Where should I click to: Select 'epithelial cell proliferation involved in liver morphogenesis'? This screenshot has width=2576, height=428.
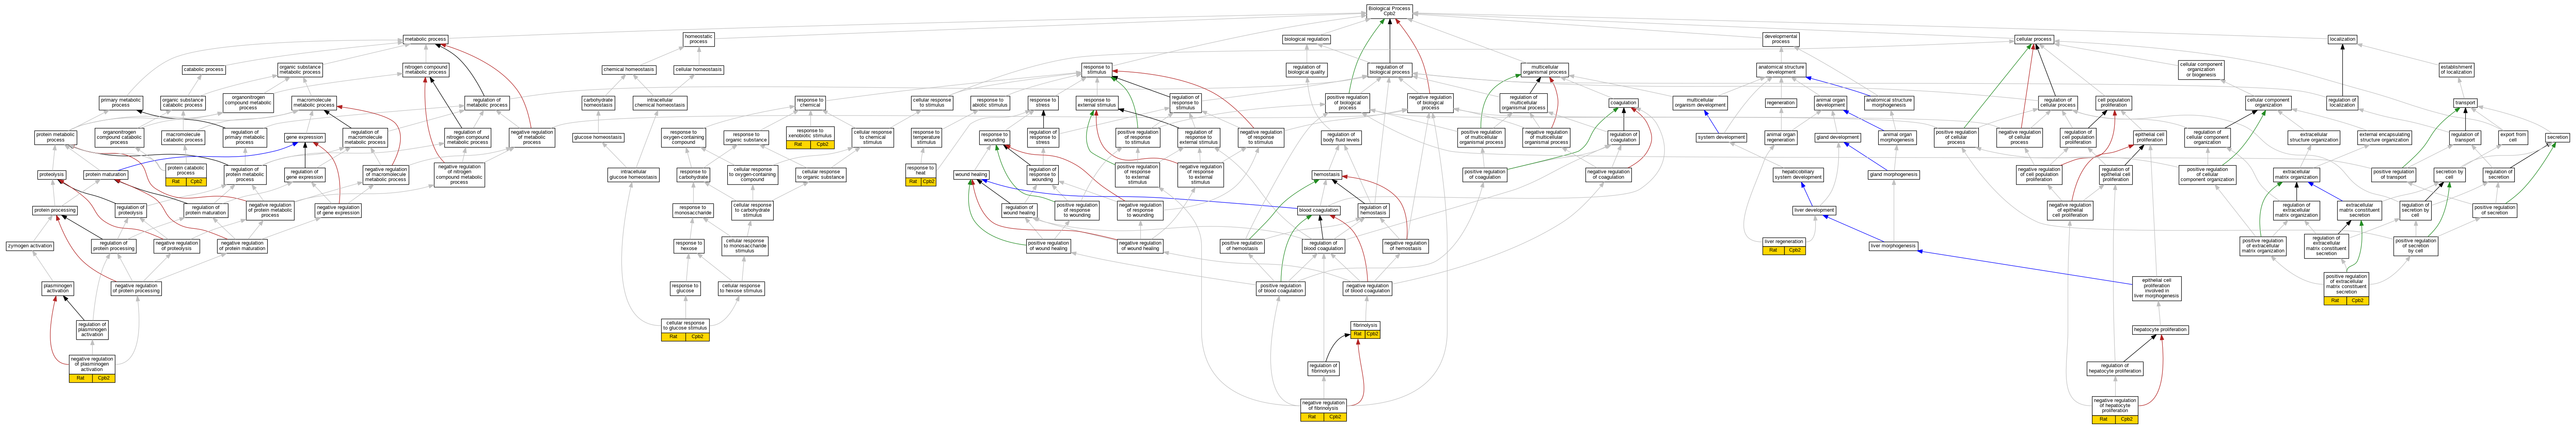[x=2155, y=288]
